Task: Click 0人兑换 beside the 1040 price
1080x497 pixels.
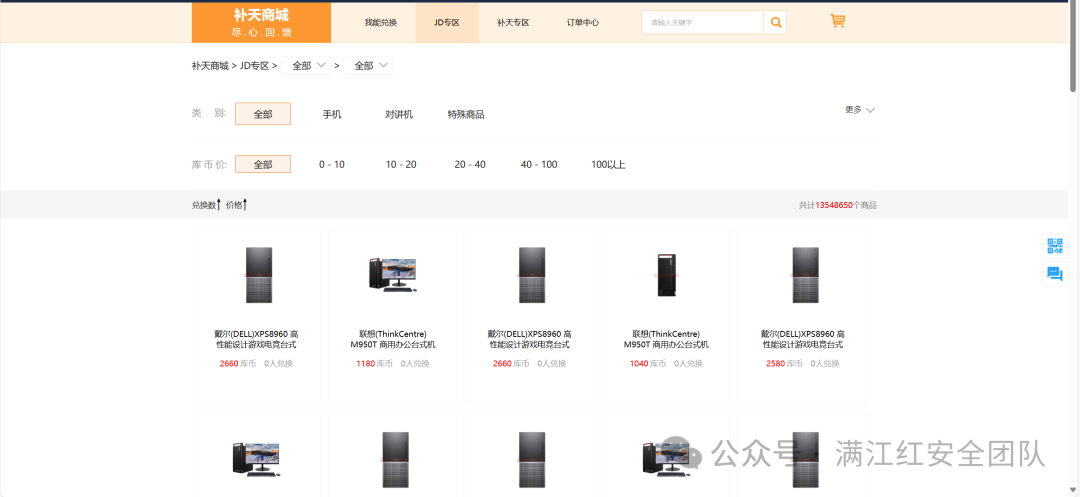Action: 689,363
